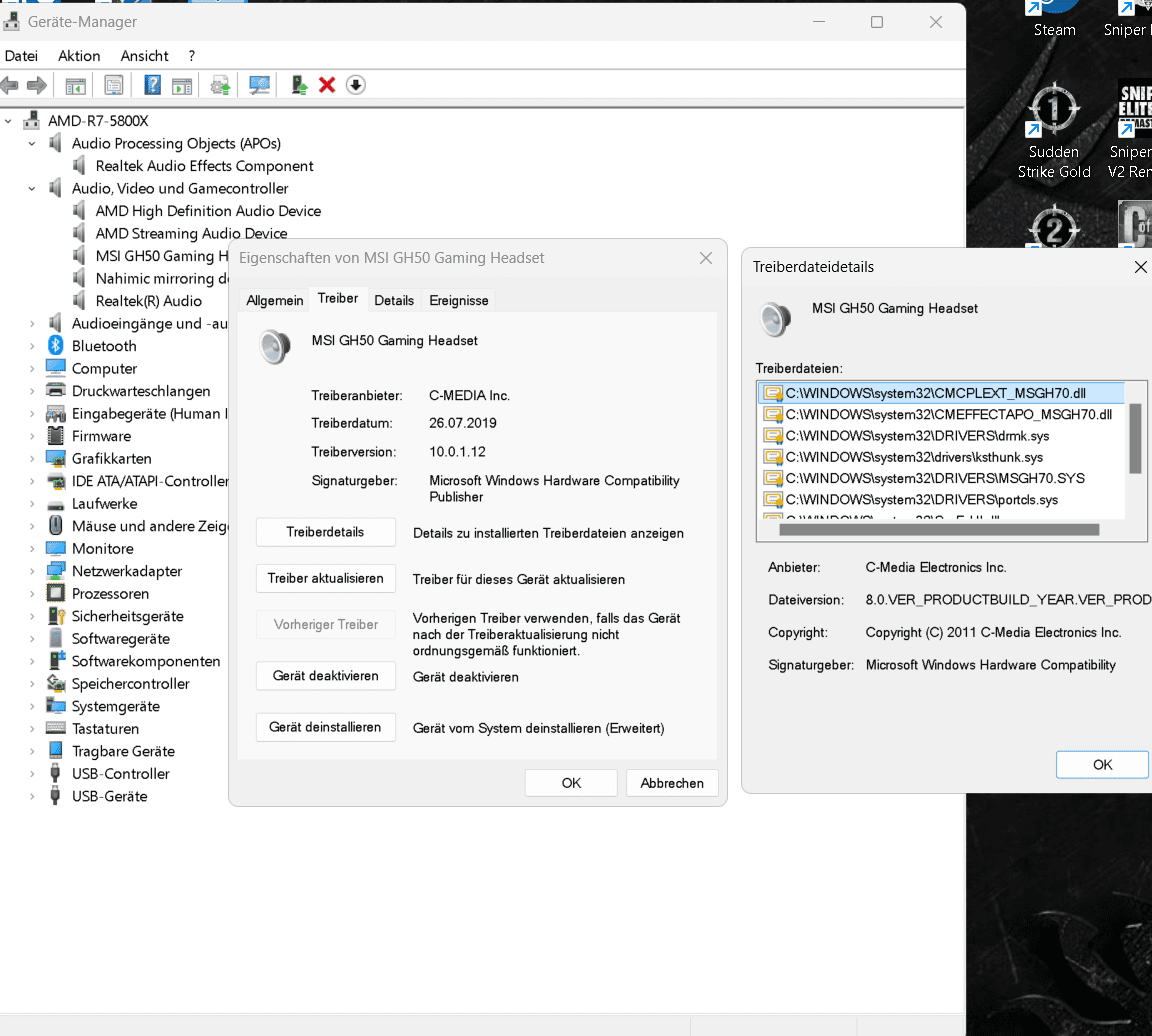Viewport: 1152px width, 1036px height.
Task: Open the Datei menu
Action: (x=21, y=56)
